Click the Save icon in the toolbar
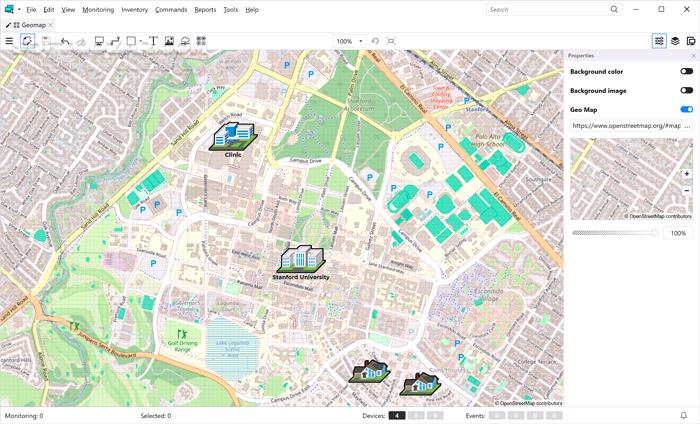 pyautogui.click(x=46, y=41)
